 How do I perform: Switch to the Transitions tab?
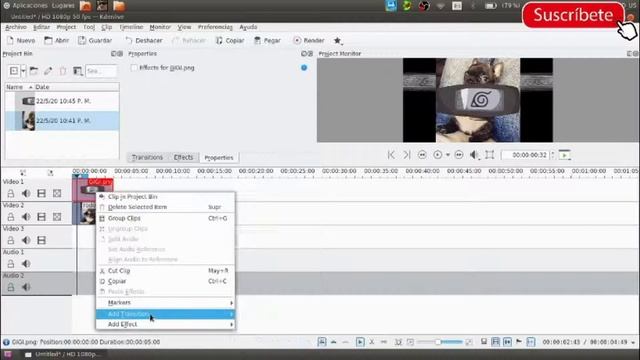(147, 157)
